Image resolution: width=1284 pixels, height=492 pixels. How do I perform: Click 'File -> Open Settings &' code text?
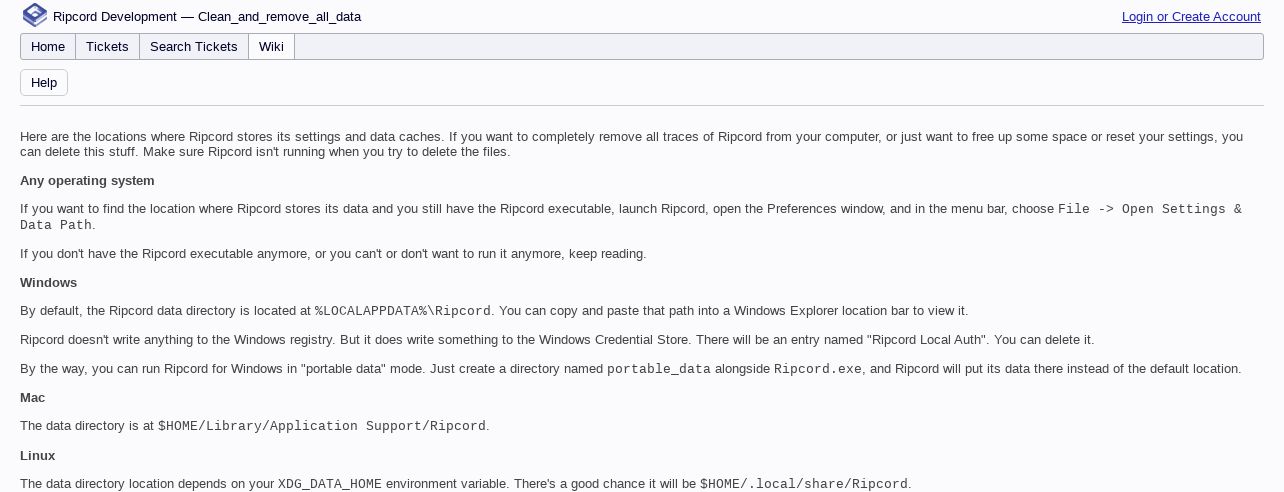pyautogui.click(x=1150, y=209)
